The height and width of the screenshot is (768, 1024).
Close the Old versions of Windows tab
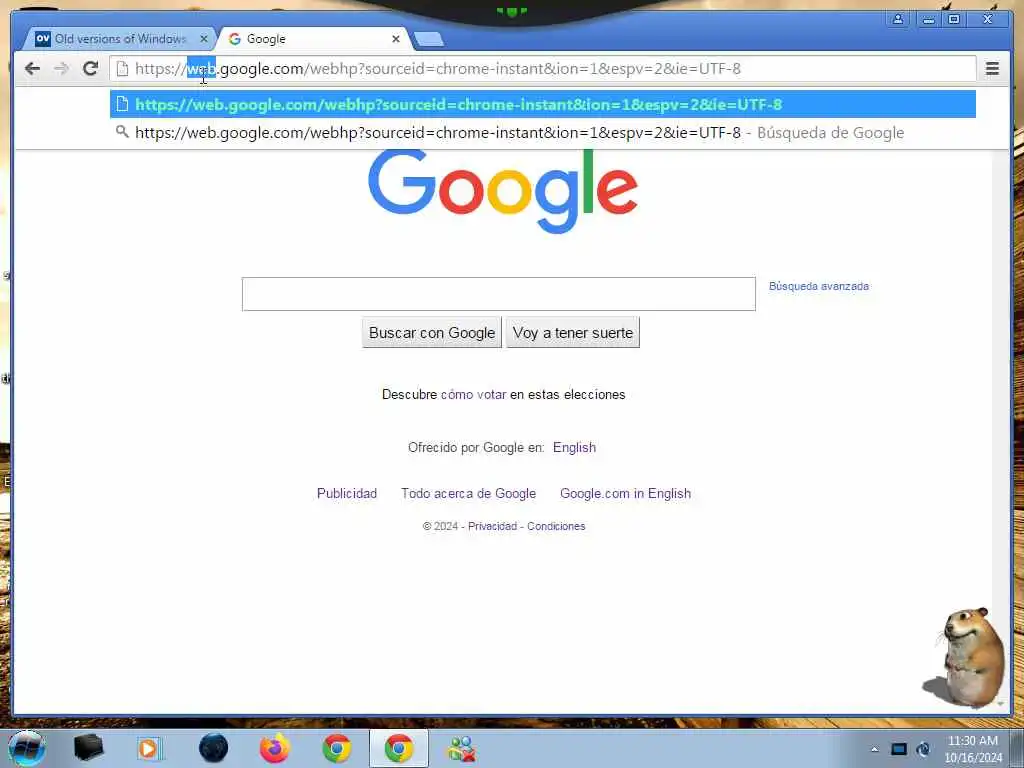coord(204,39)
